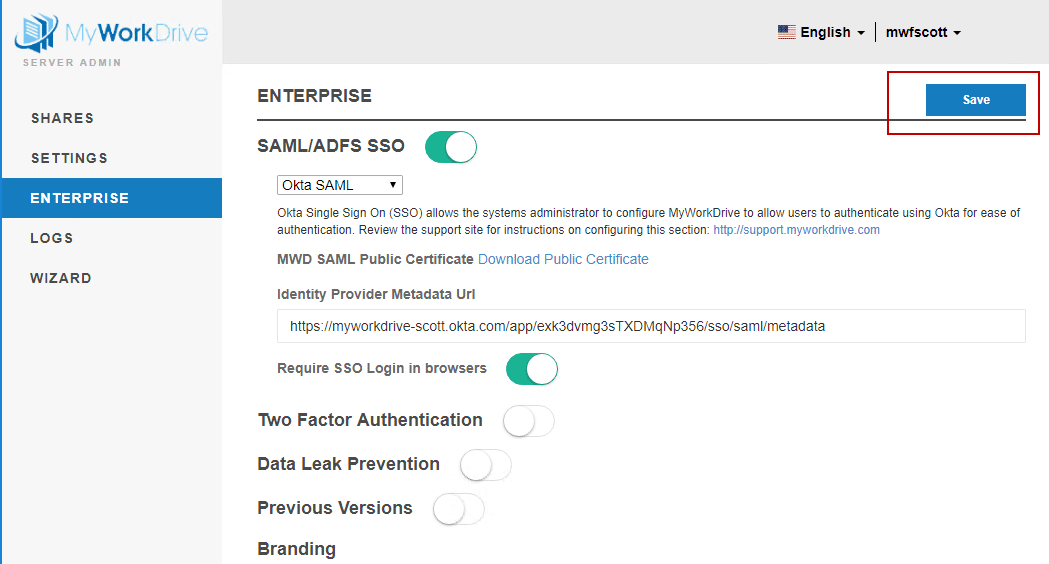
Task: Turn off Require SSO Login in browsers
Action: [532, 369]
